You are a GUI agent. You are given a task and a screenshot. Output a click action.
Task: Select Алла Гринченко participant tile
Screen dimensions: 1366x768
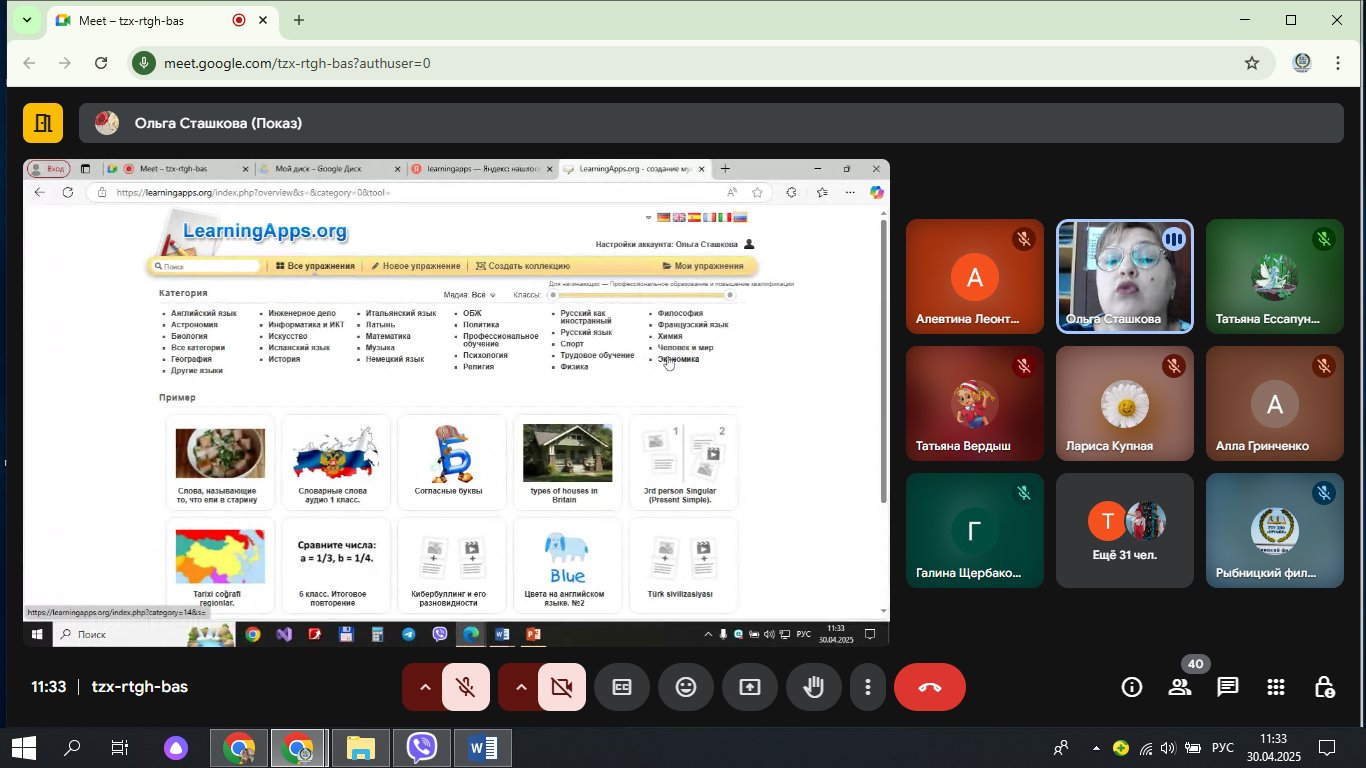point(1275,403)
